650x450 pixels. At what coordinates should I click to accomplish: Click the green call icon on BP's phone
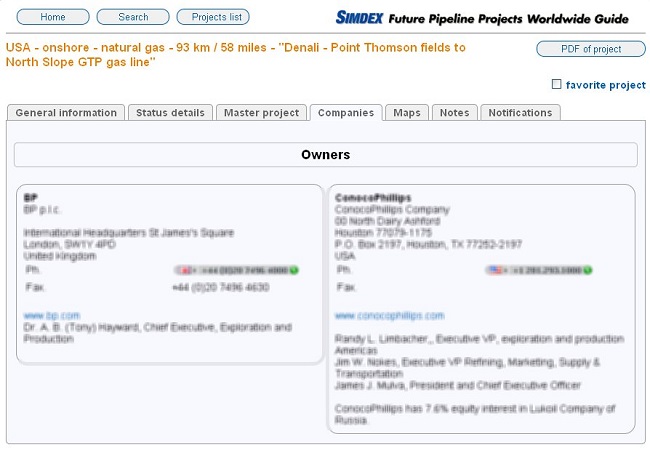point(295,270)
